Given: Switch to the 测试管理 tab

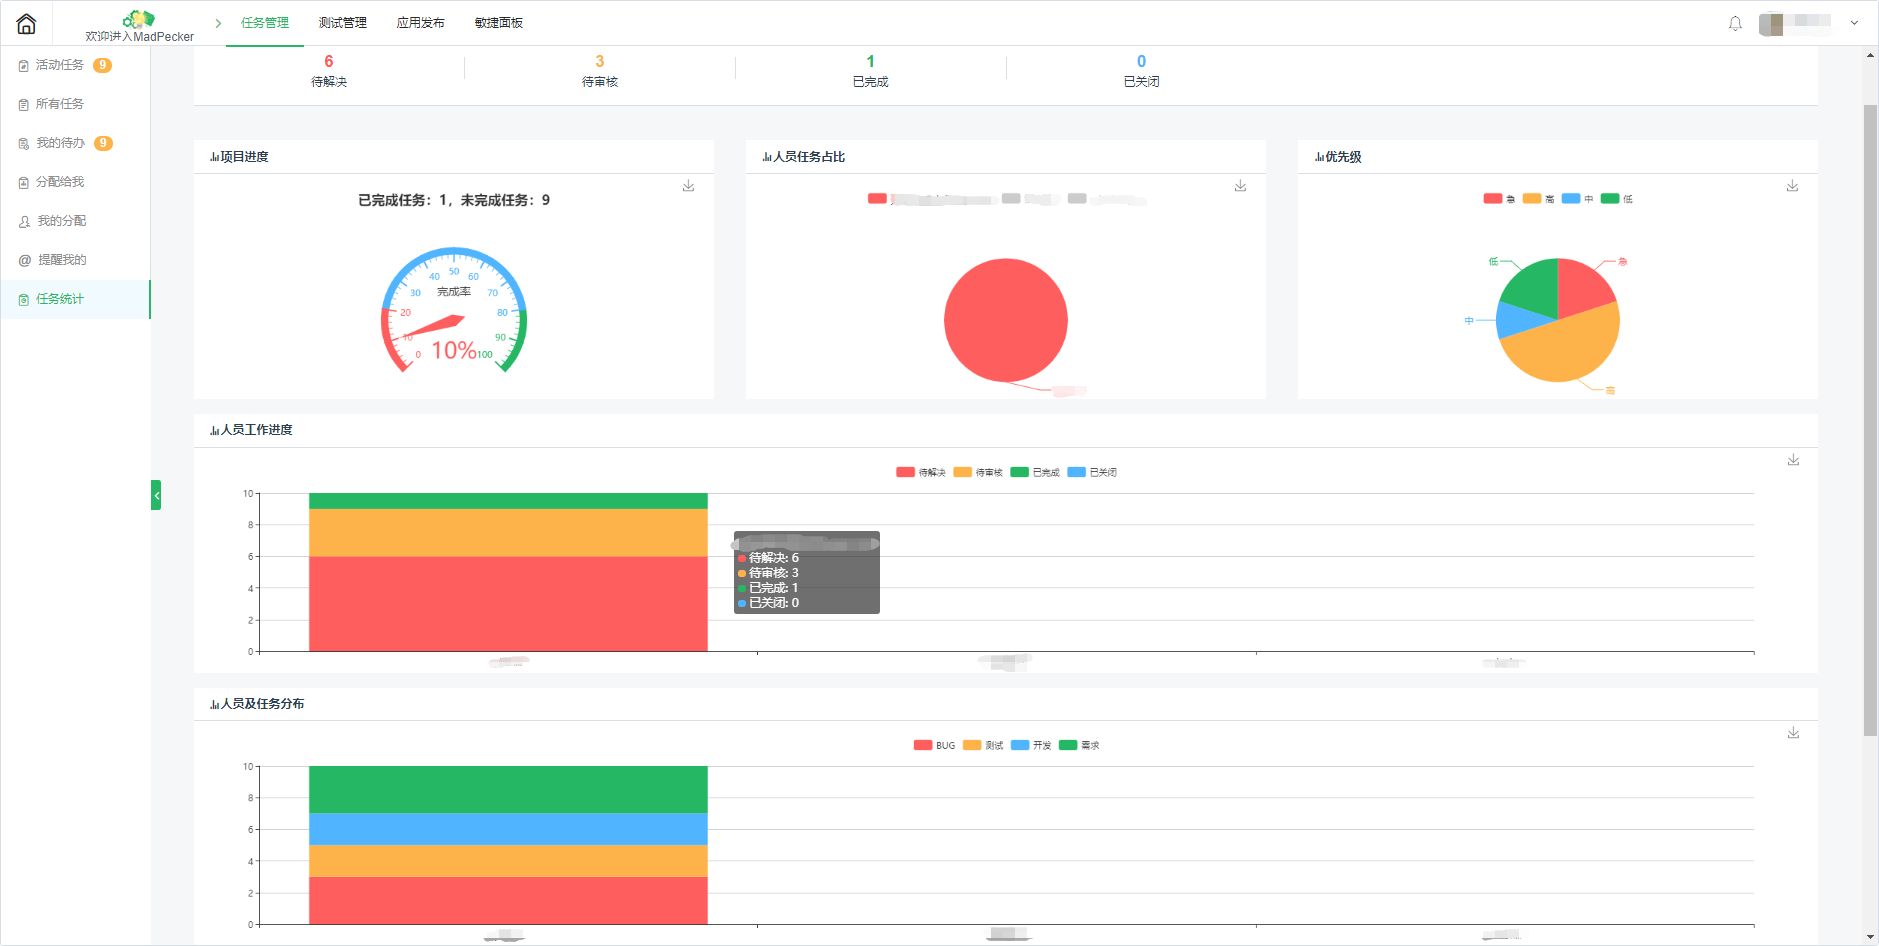Looking at the screenshot, I should [x=343, y=23].
